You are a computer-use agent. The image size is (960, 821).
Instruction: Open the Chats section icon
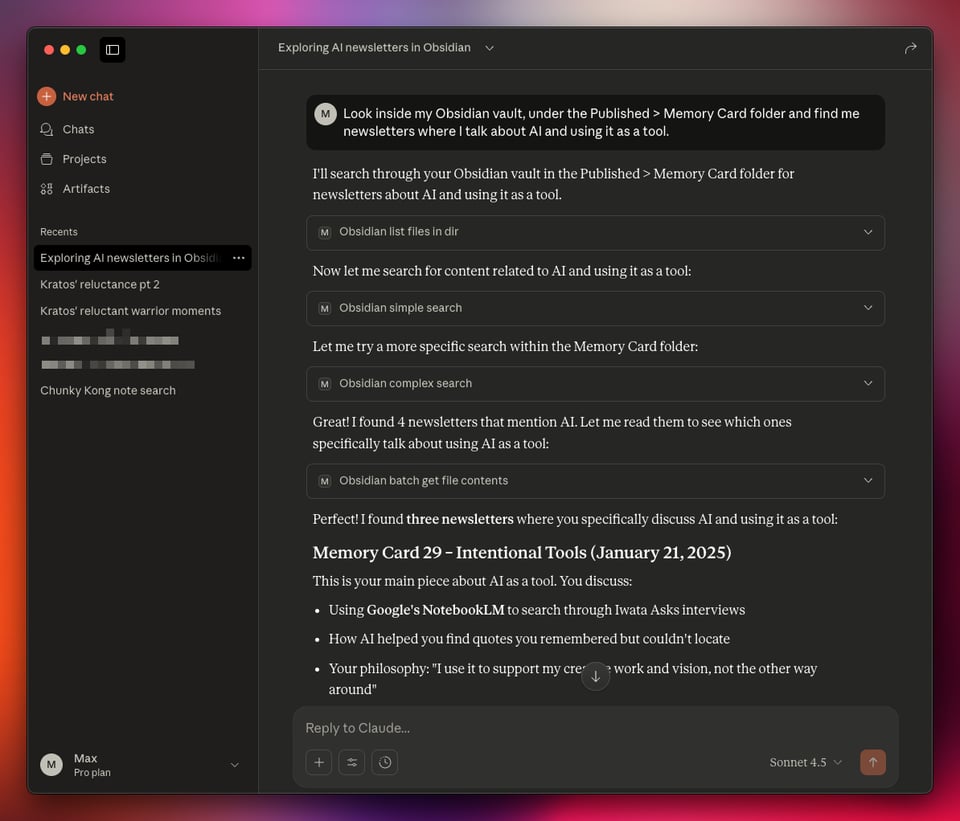pyautogui.click(x=44, y=129)
